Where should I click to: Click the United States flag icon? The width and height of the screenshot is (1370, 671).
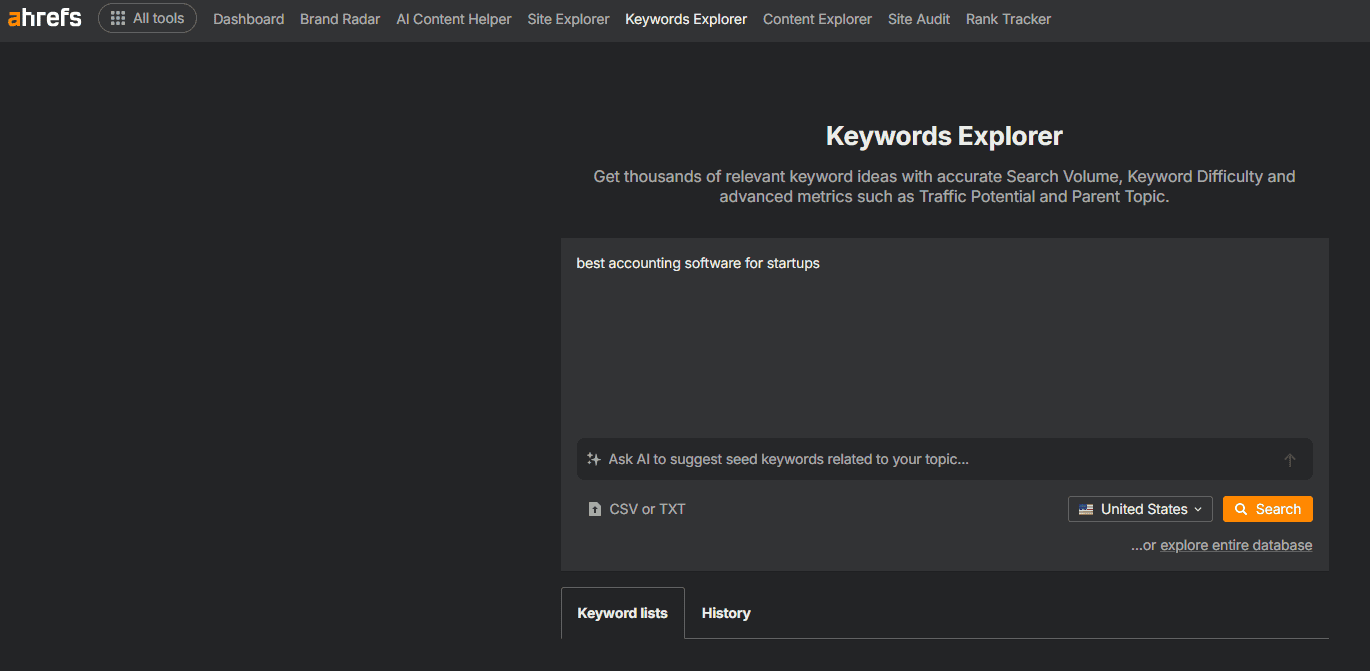[1086, 510]
